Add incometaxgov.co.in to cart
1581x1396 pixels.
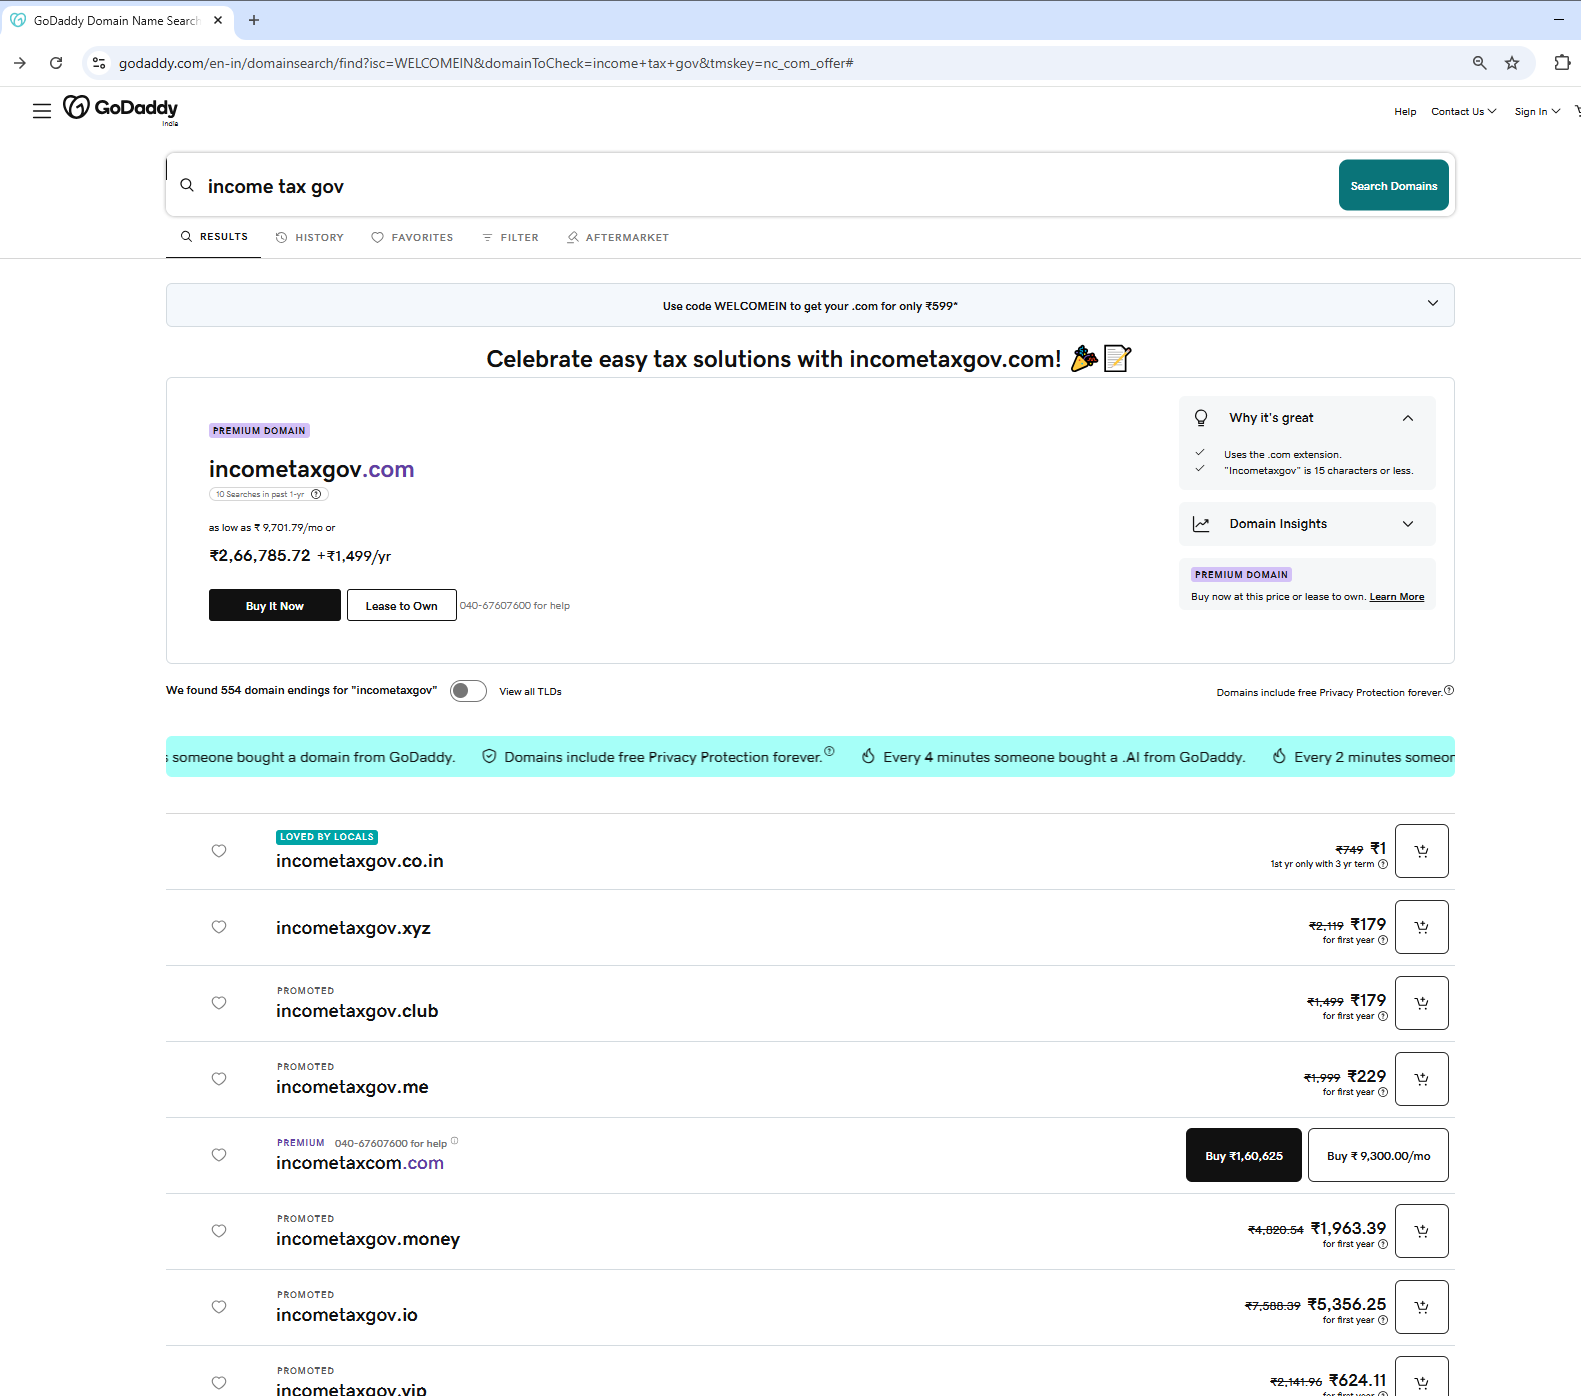coord(1422,851)
